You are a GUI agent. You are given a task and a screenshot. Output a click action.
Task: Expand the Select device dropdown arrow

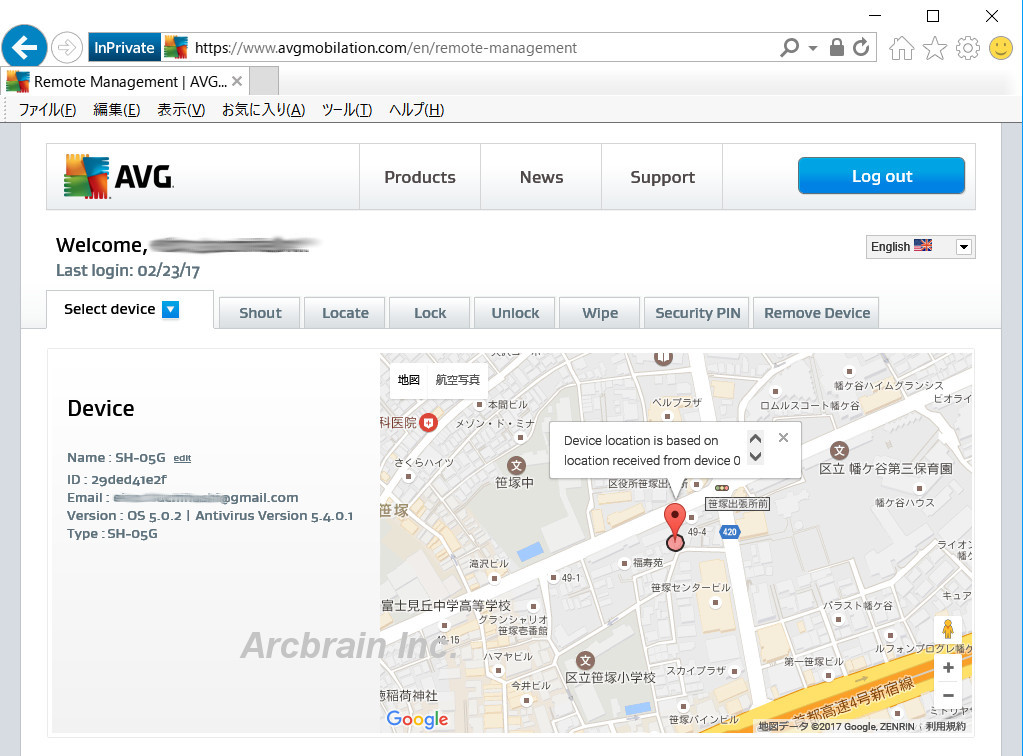170,309
